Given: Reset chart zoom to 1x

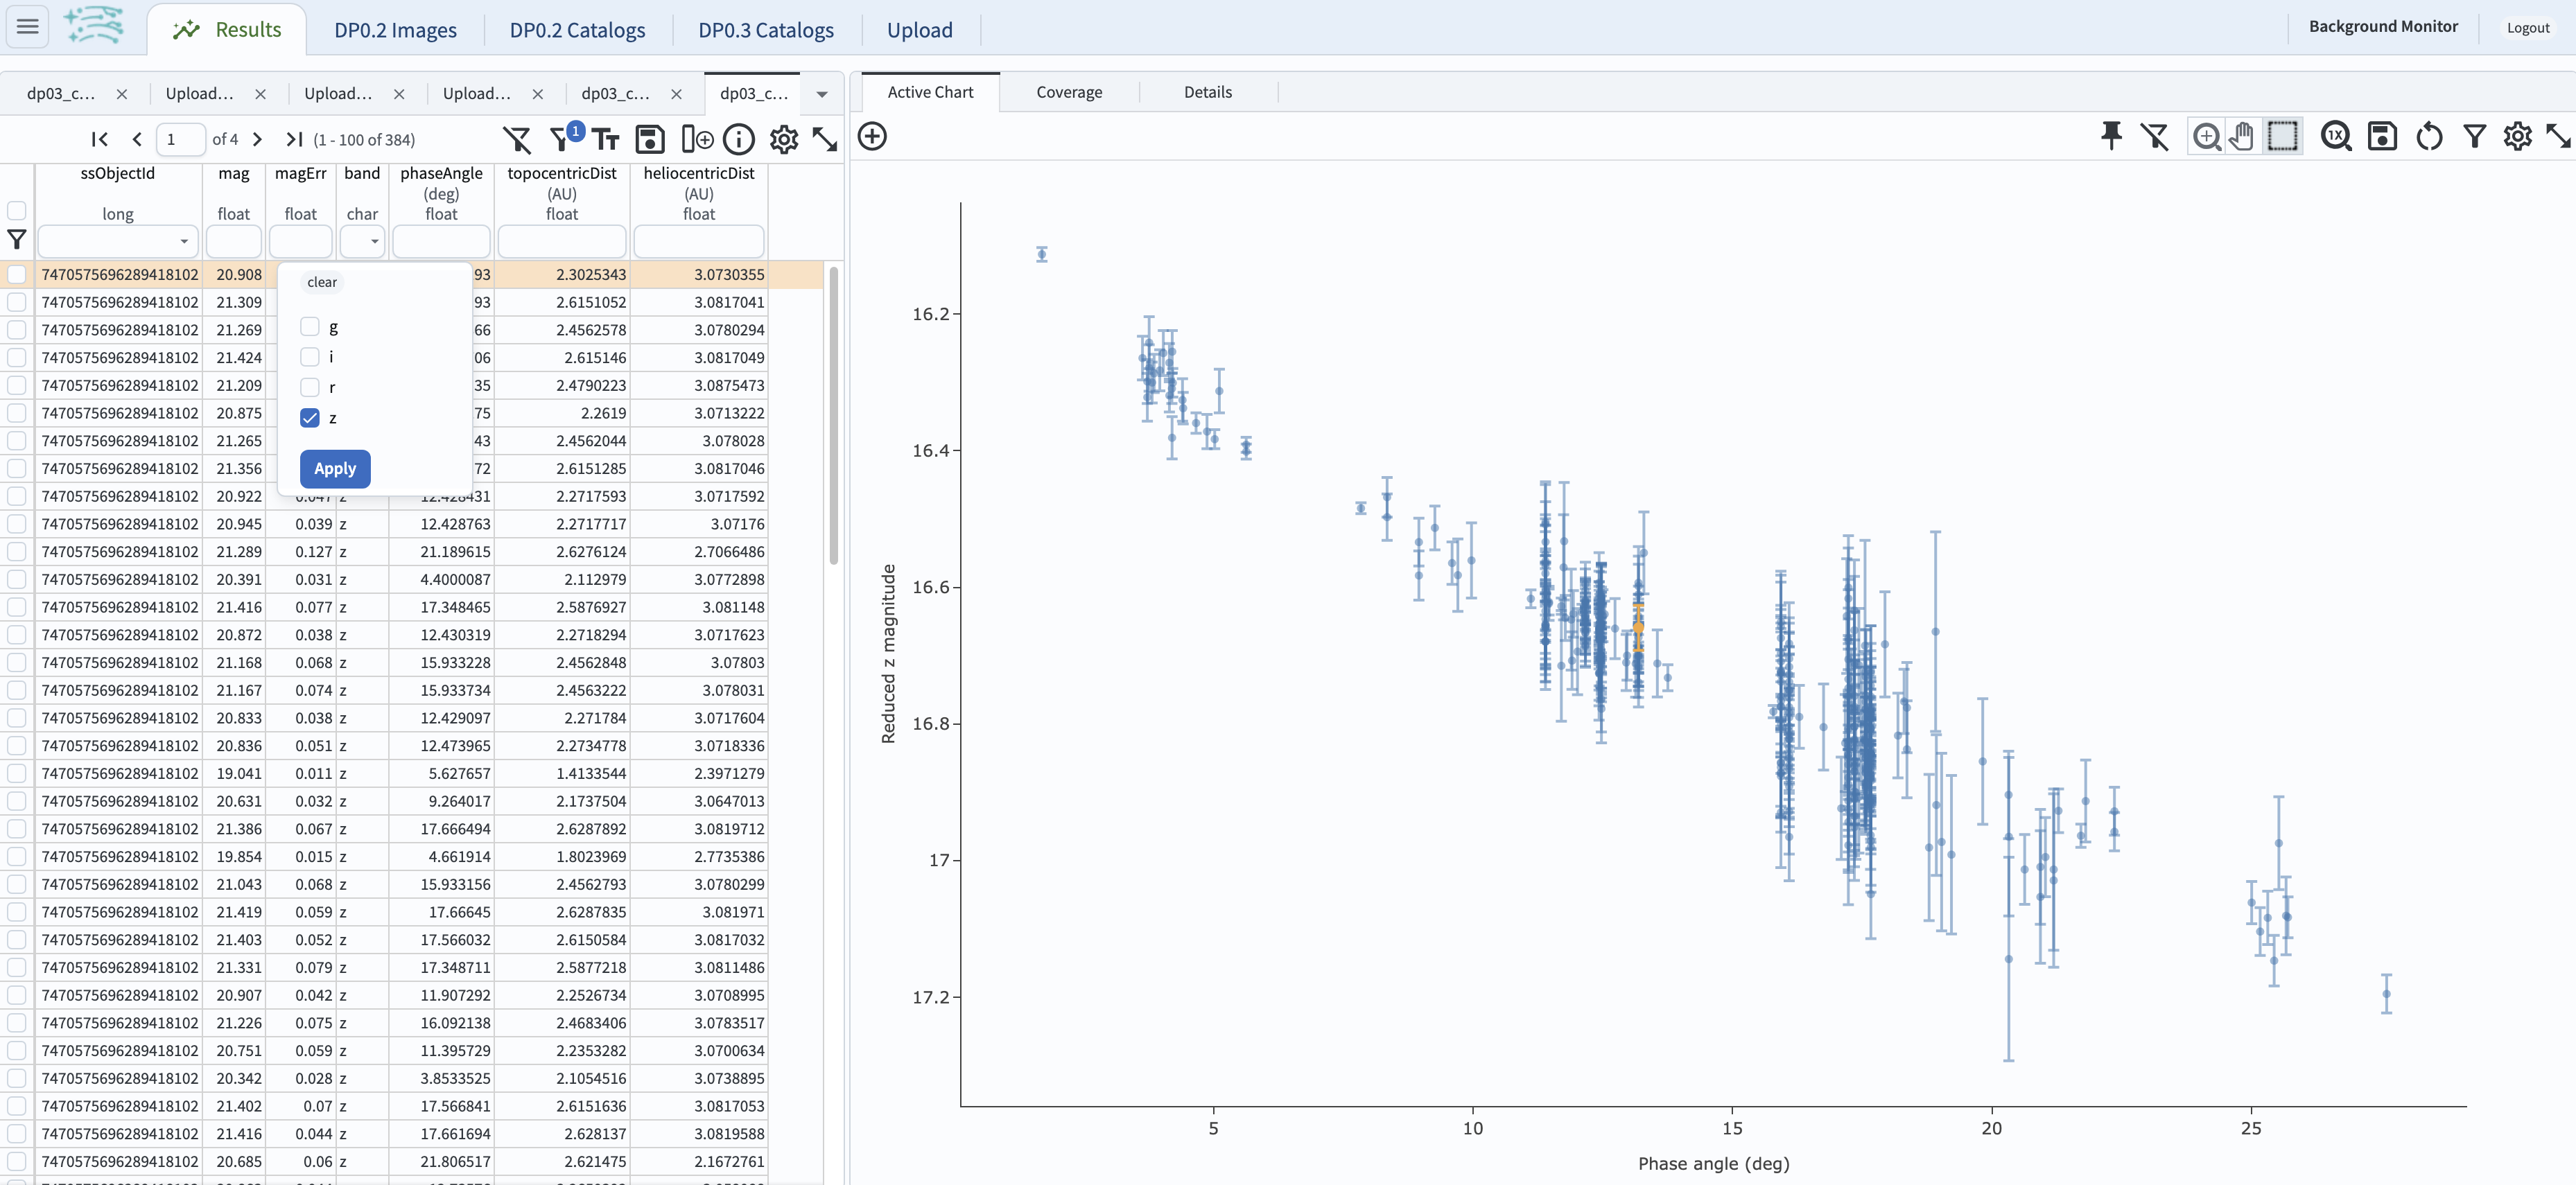Looking at the screenshot, I should [x=2336, y=136].
